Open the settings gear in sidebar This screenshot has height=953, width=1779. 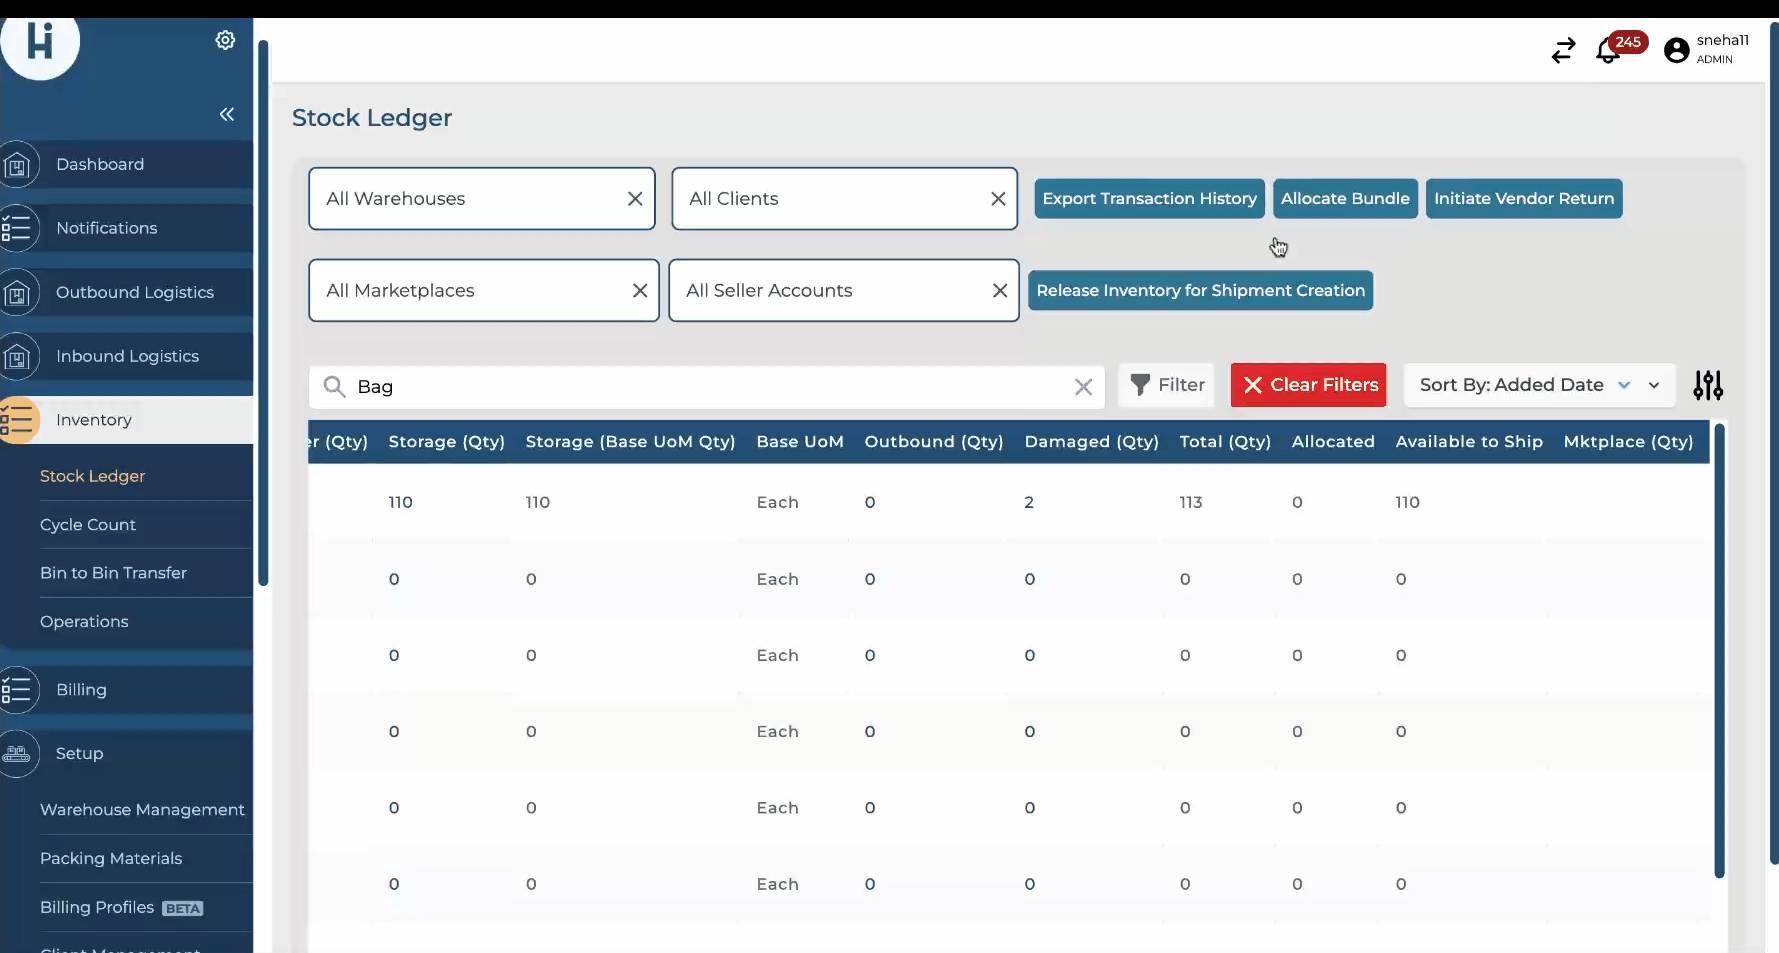click(225, 40)
